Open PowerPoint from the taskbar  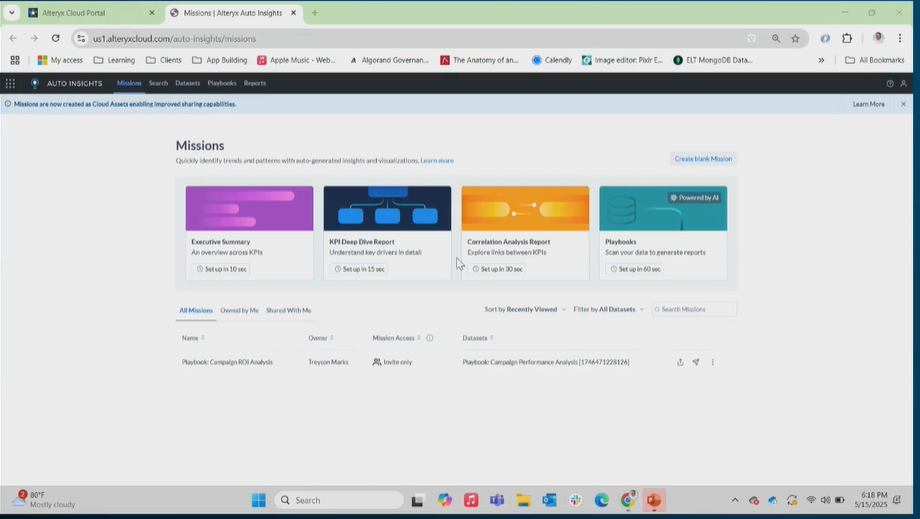click(x=654, y=500)
